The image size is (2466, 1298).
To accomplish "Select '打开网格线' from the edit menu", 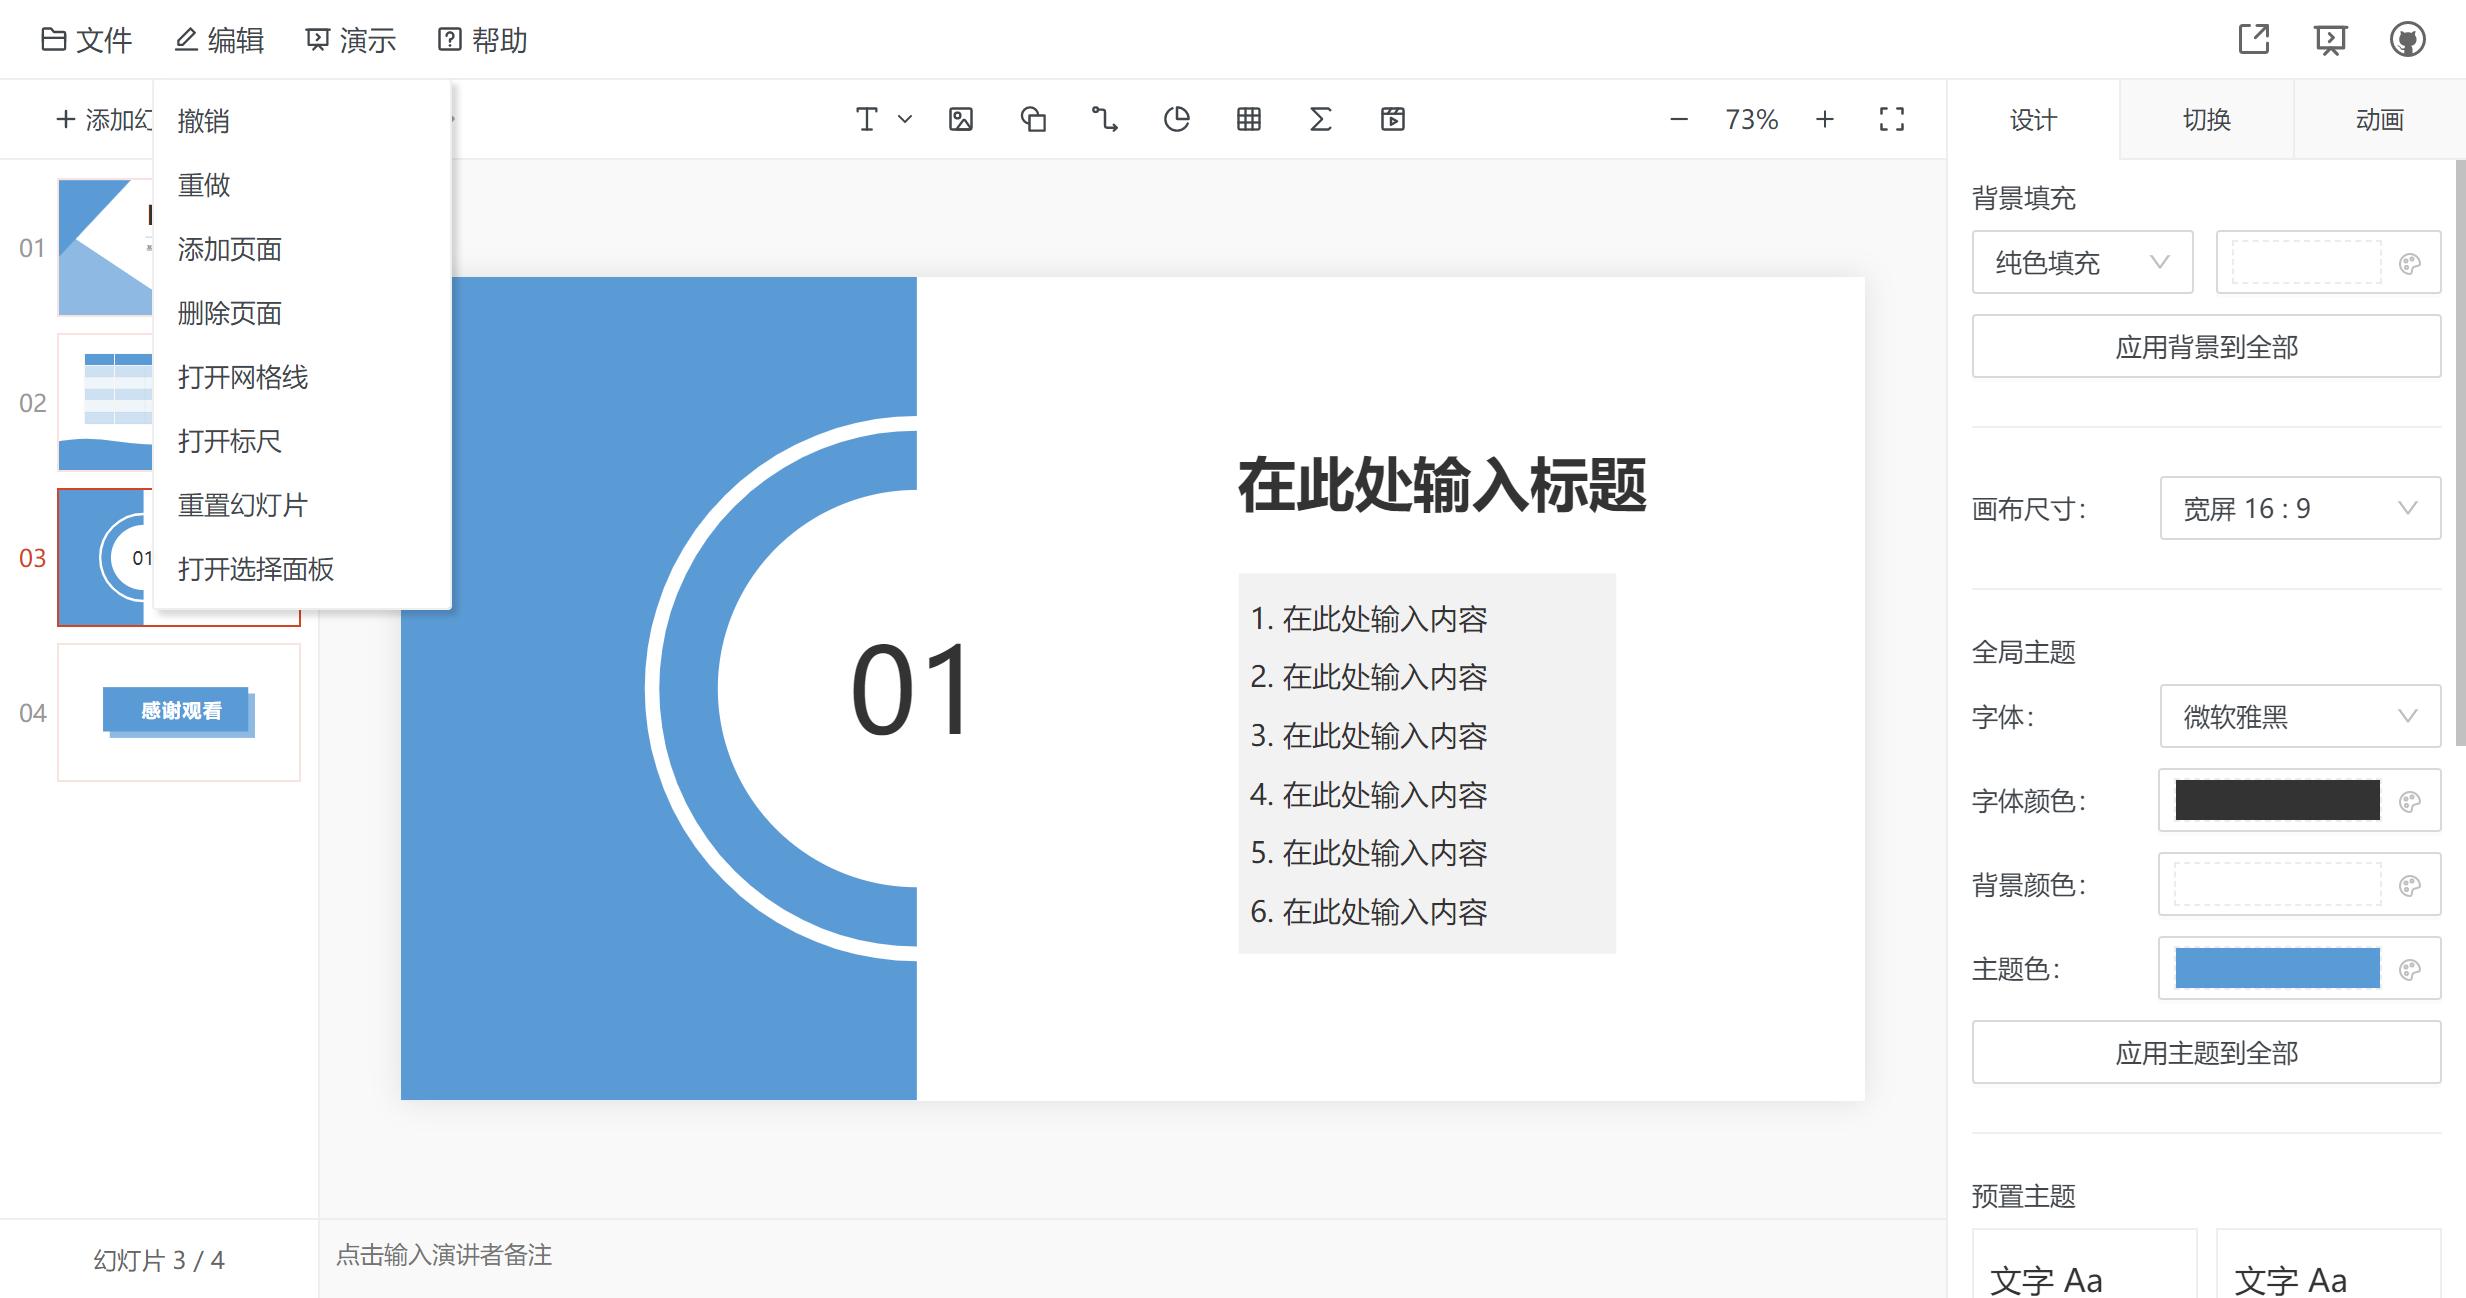I will 242,378.
